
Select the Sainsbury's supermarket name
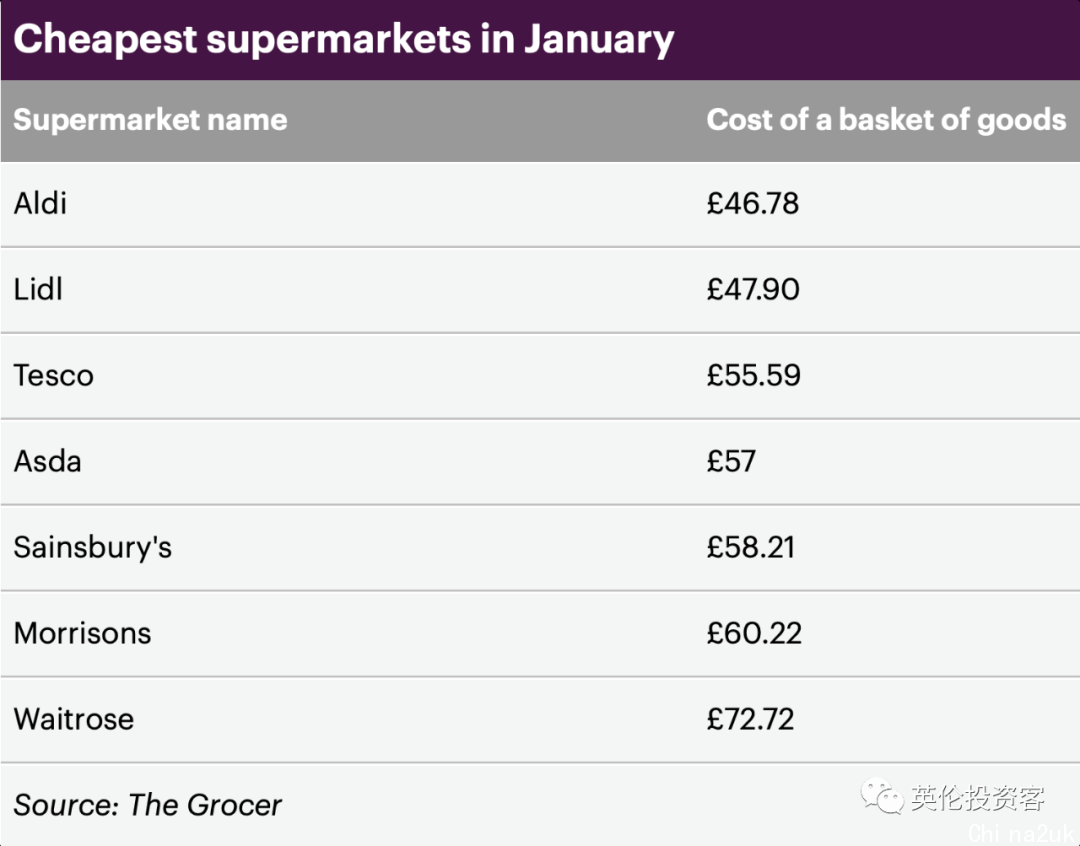click(92, 548)
